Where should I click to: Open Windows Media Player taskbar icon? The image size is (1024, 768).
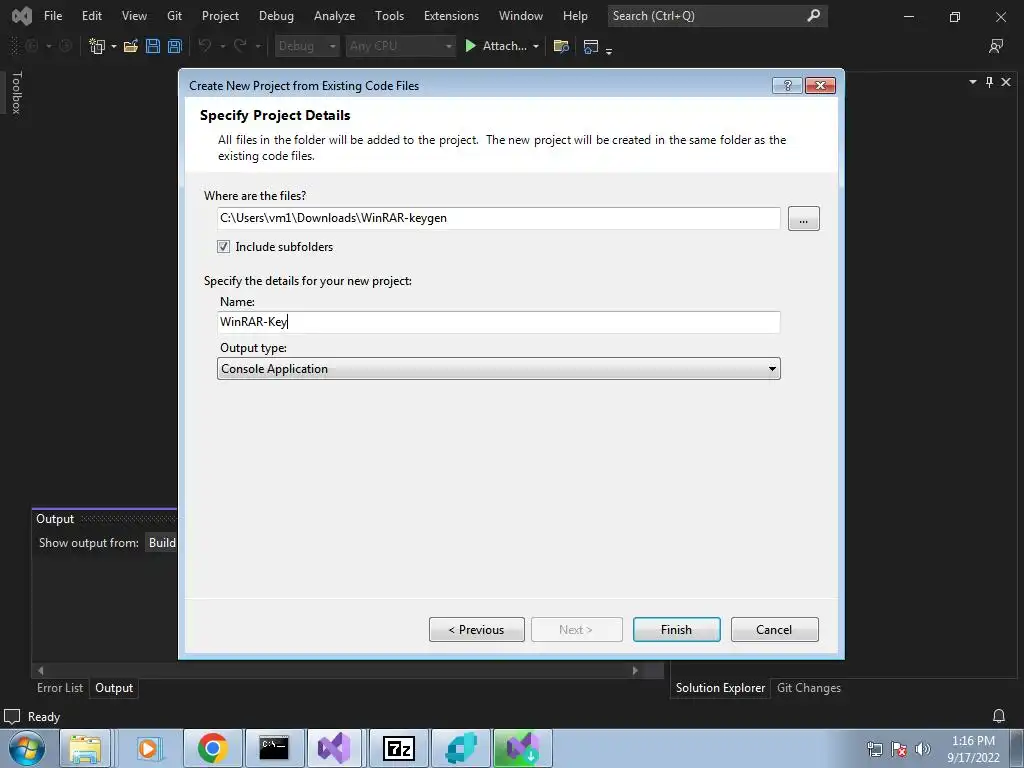(x=148, y=748)
